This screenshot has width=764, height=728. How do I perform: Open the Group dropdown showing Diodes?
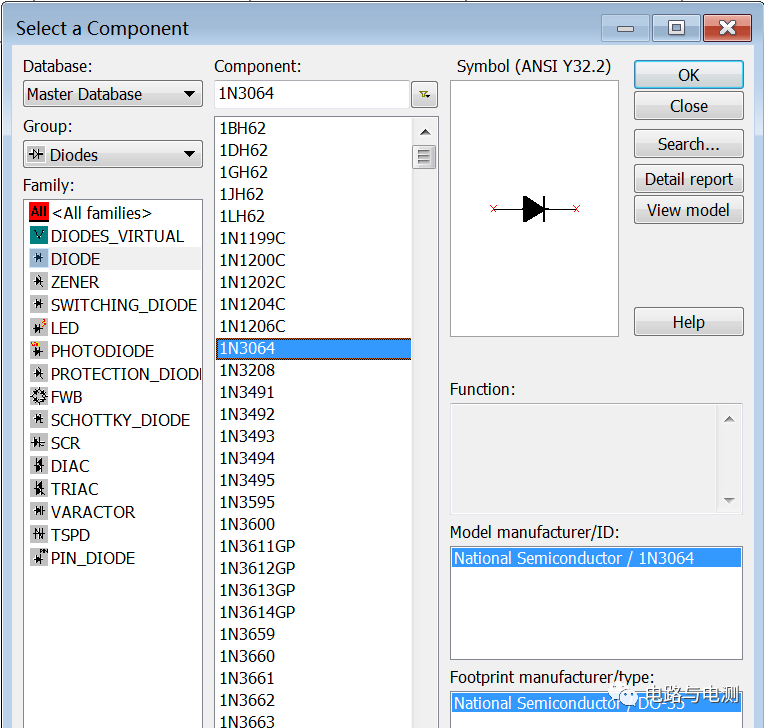coord(113,154)
